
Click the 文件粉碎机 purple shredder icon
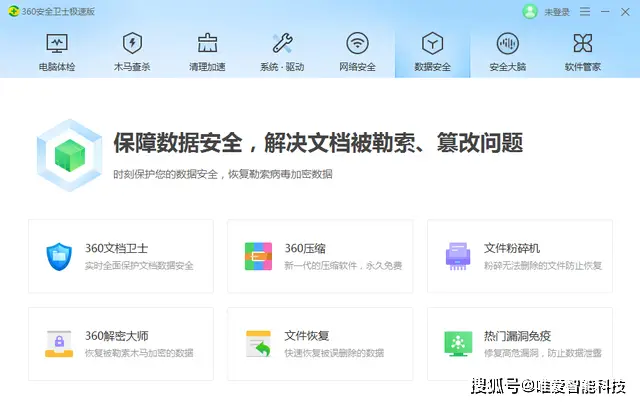coord(458,256)
